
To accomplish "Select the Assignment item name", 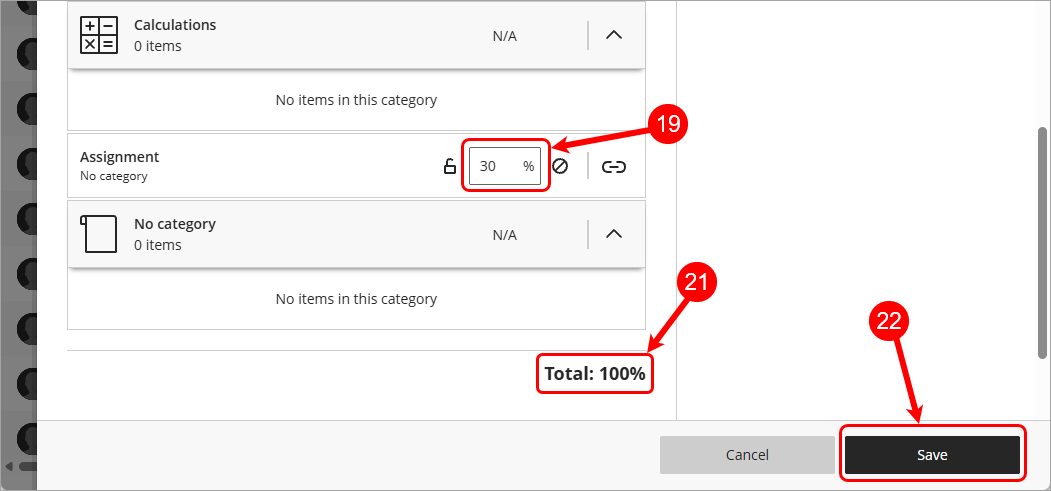I will [119, 157].
